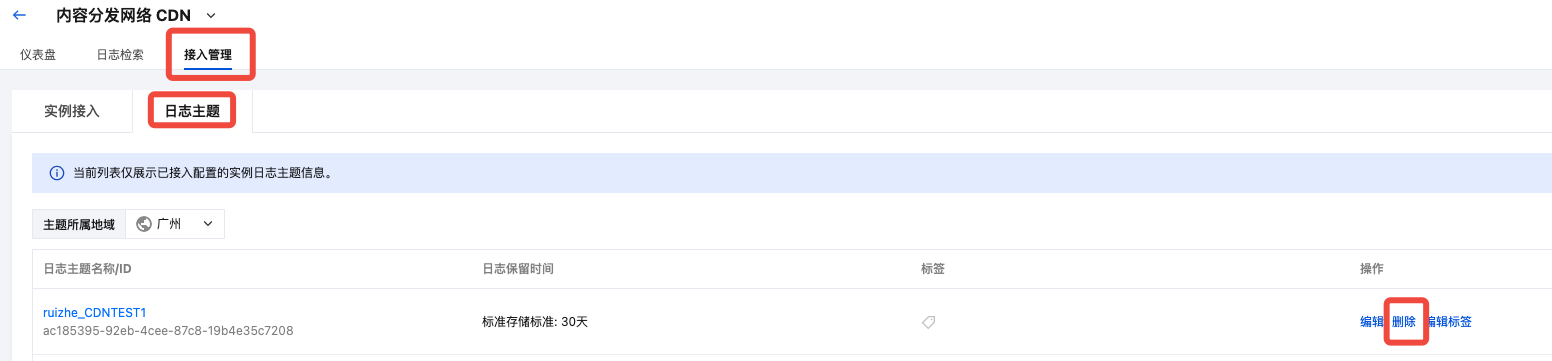This screenshot has width=1552, height=361.
Task: Click the 日志保留时间 column header
Action: [518, 269]
